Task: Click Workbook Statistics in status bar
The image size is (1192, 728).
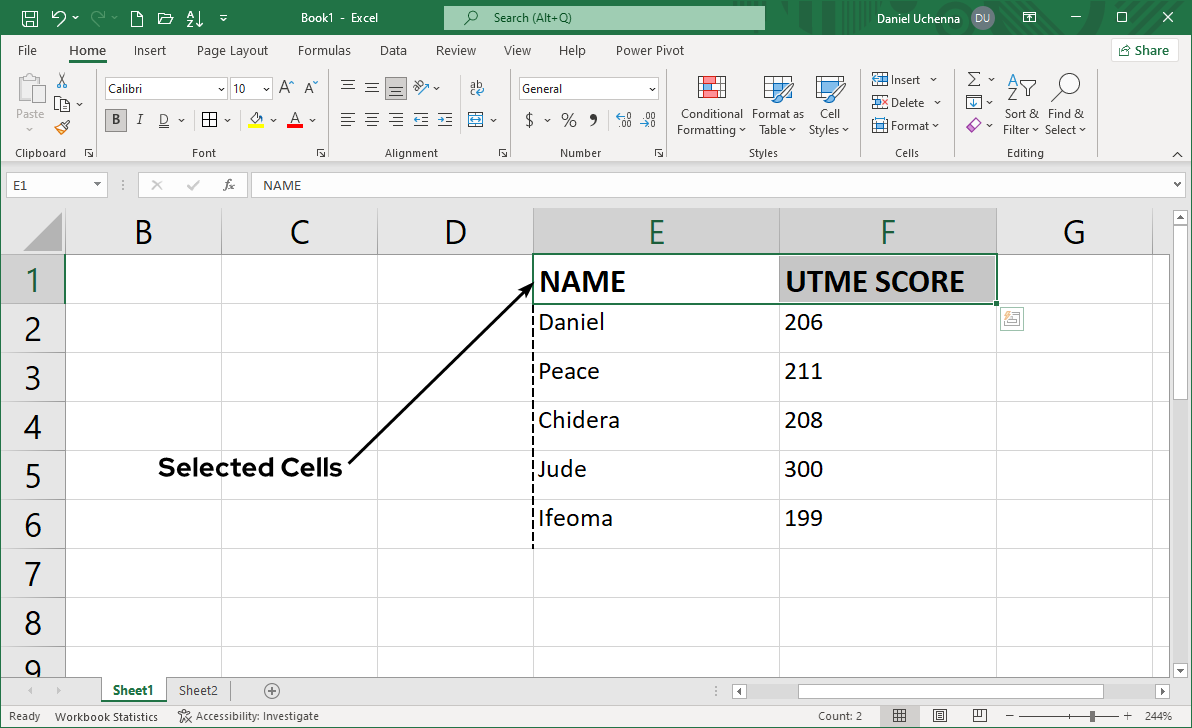Action: (106, 716)
